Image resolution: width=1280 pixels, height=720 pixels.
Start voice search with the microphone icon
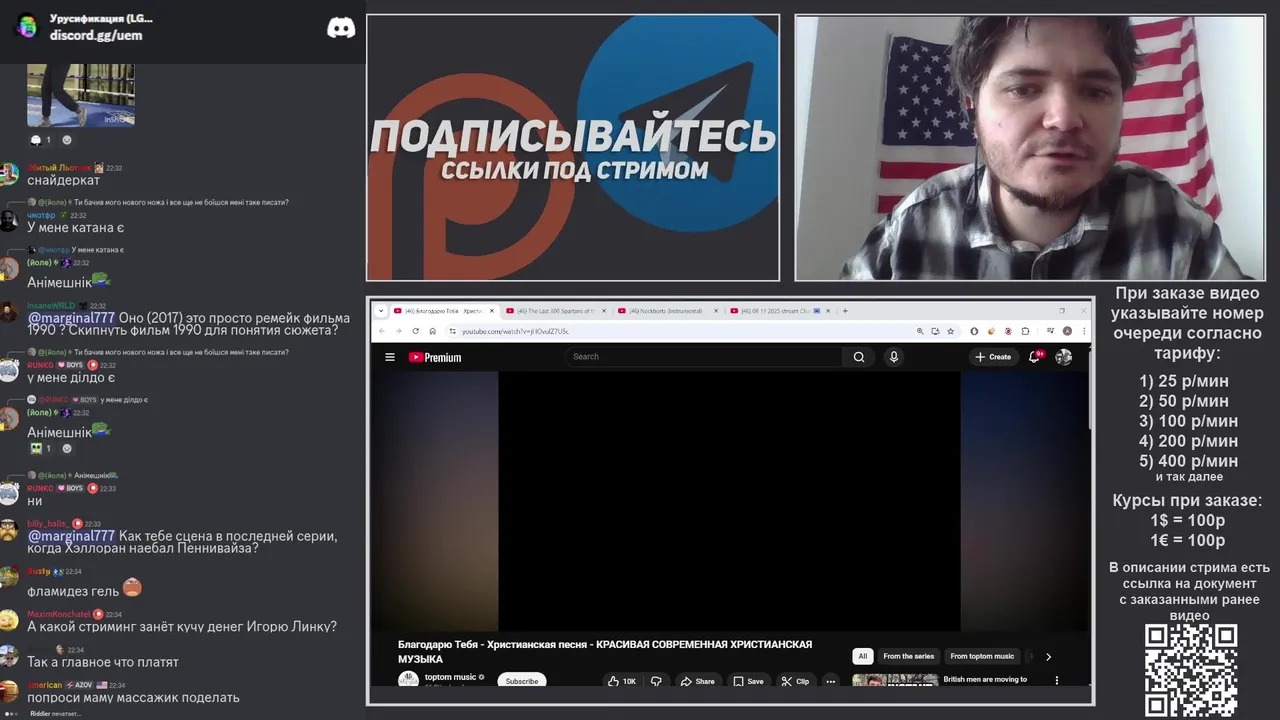coord(894,357)
